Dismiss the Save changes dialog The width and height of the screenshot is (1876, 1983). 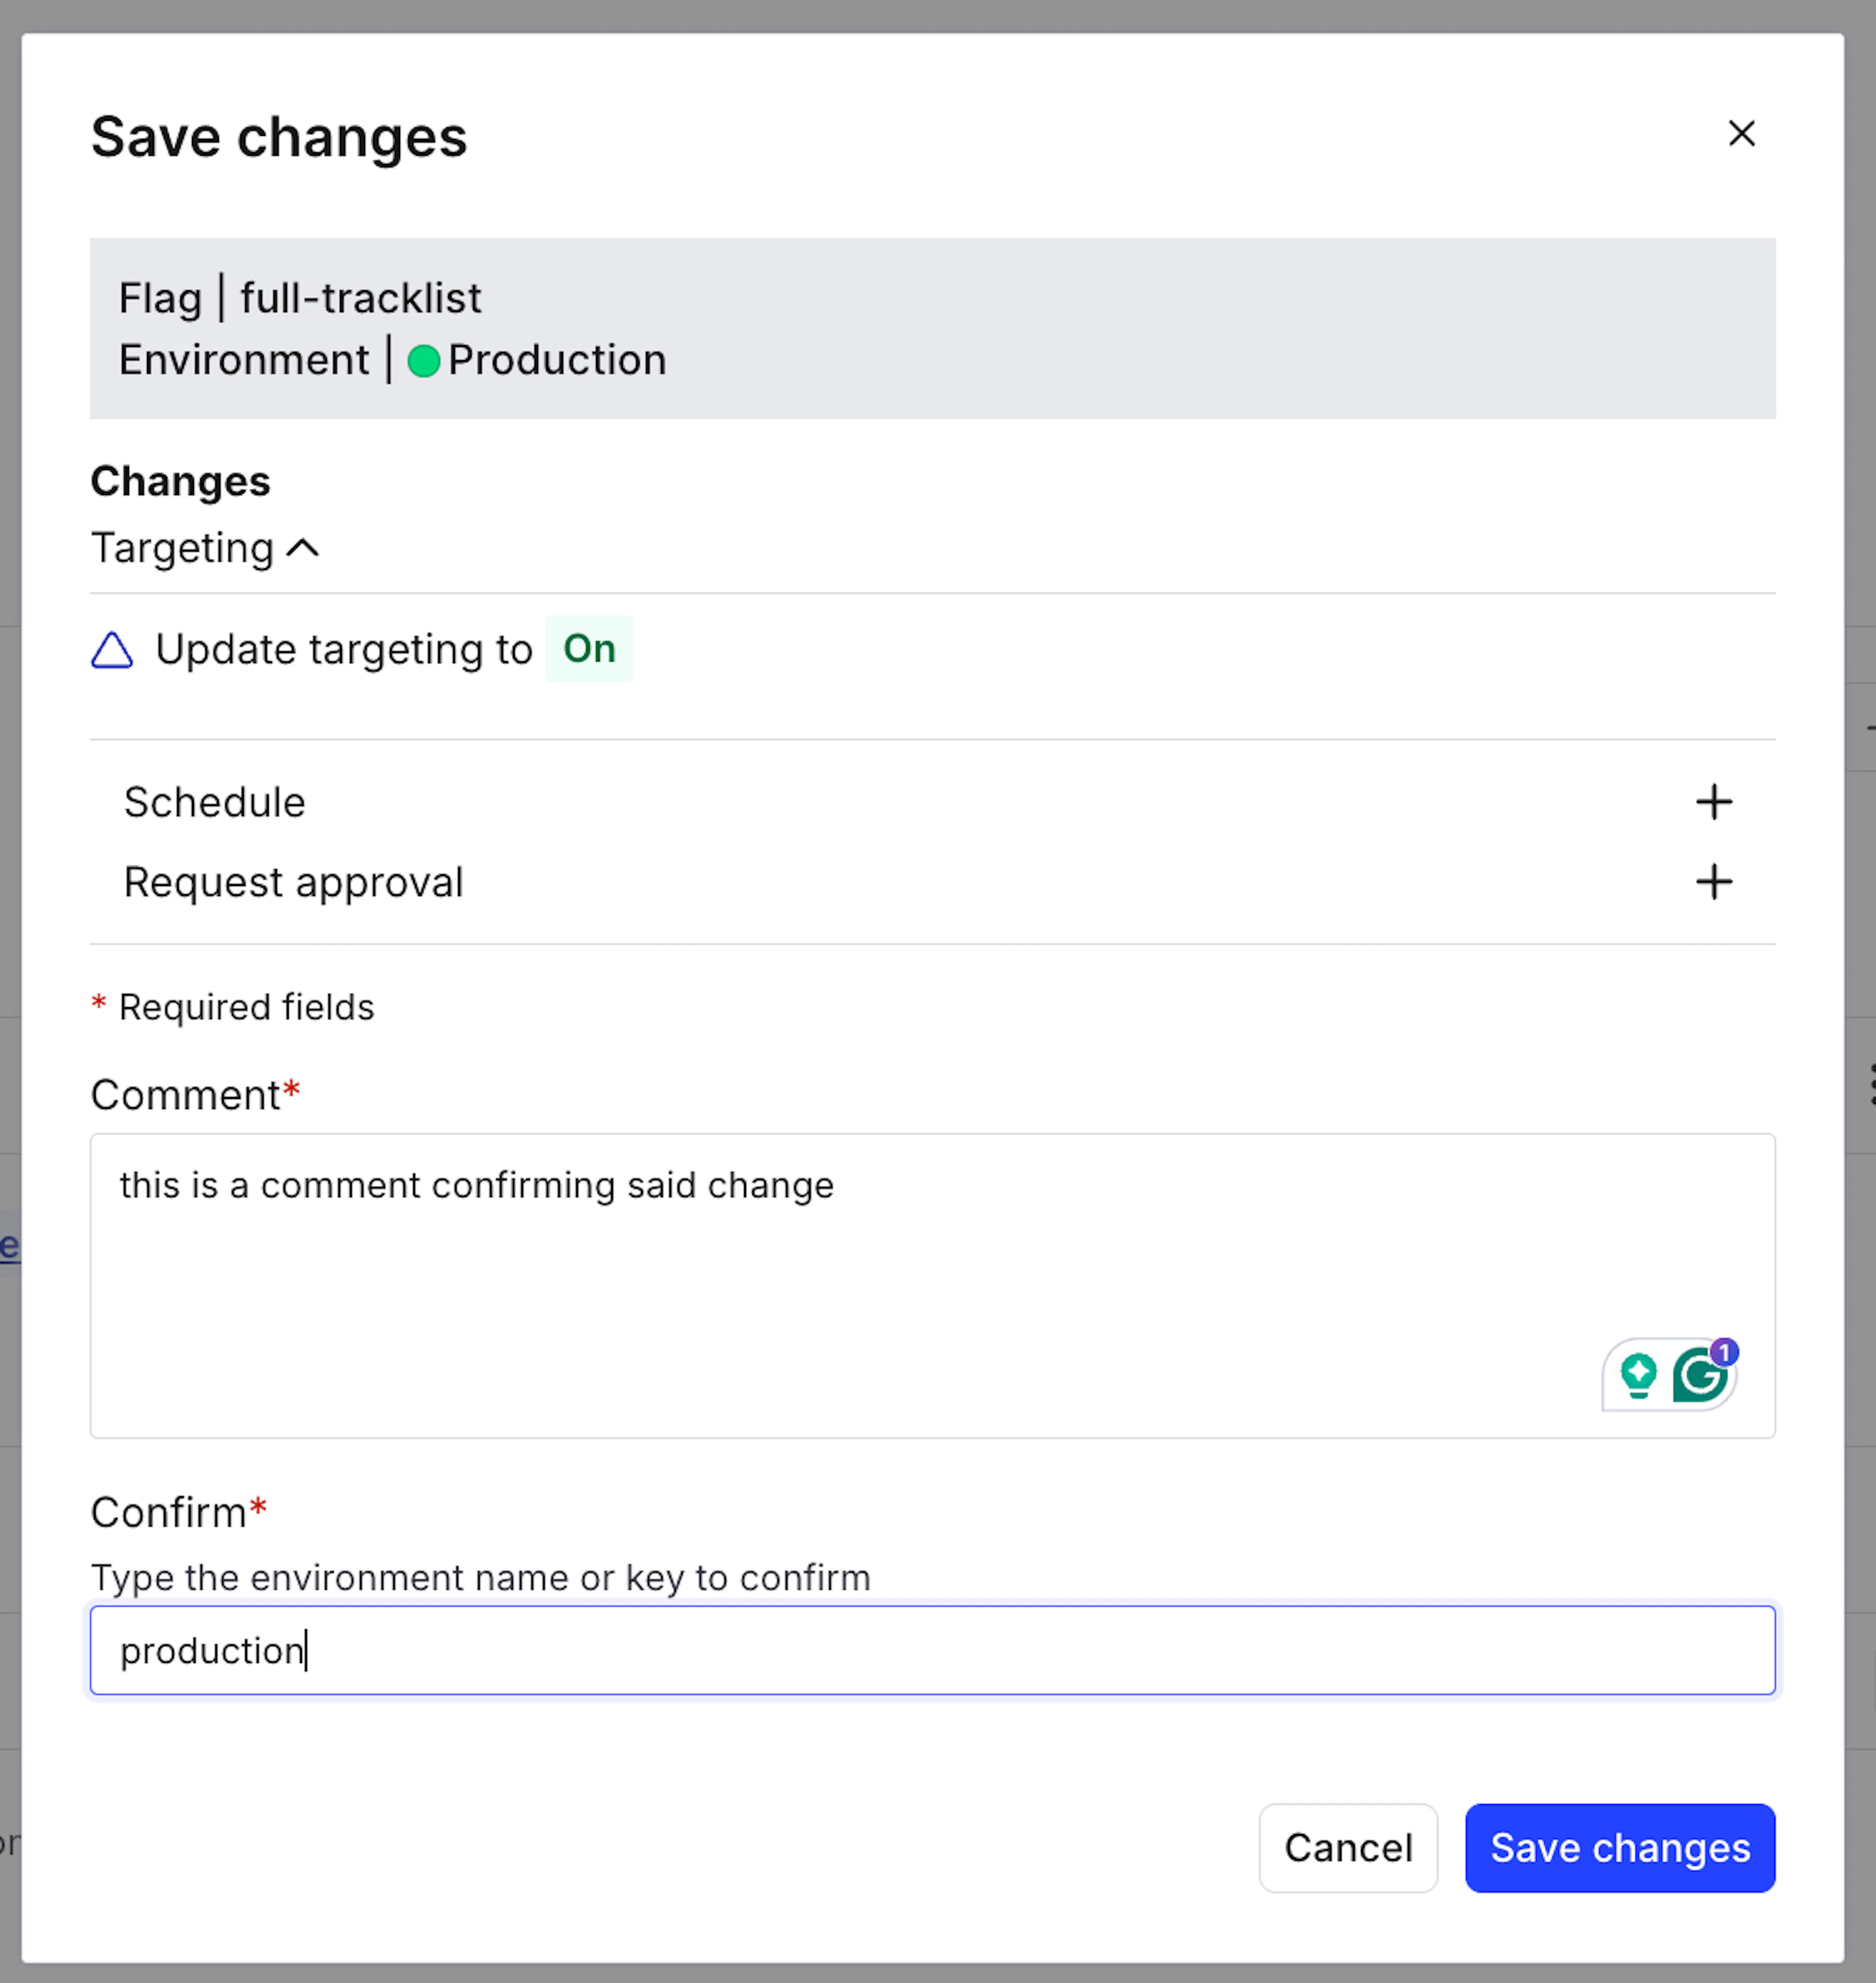coord(1742,134)
